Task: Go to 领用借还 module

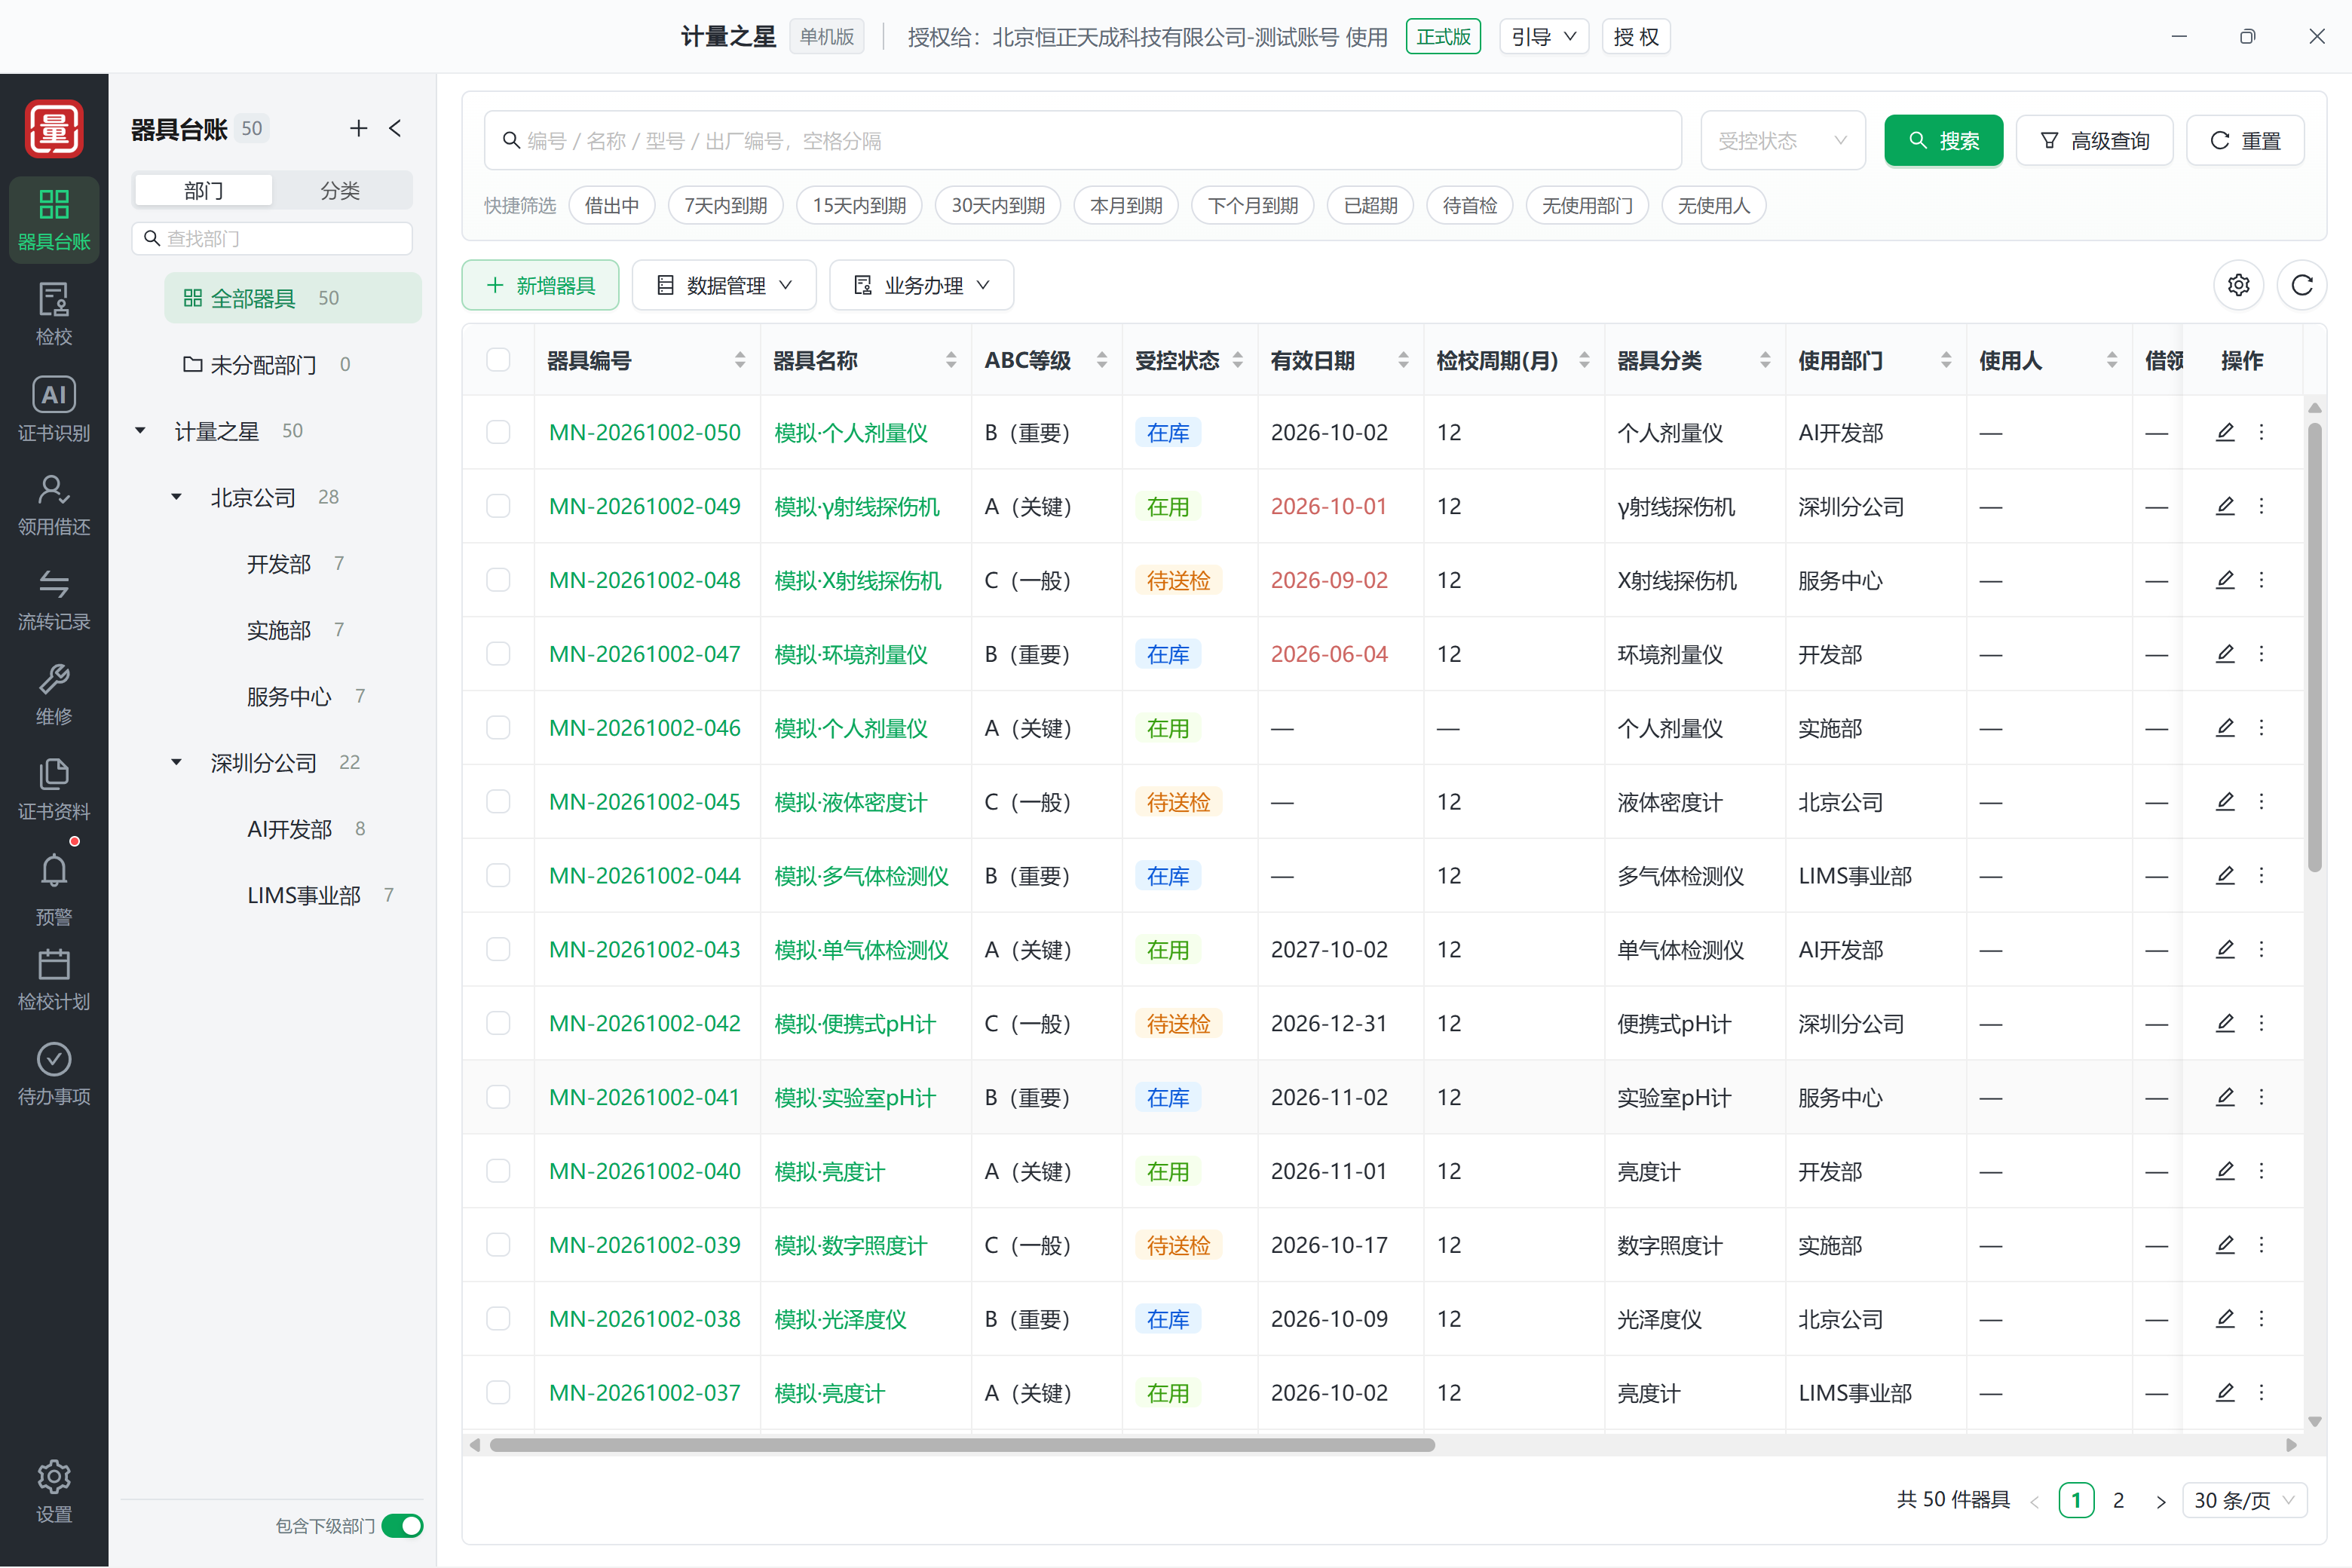Action: click(54, 504)
